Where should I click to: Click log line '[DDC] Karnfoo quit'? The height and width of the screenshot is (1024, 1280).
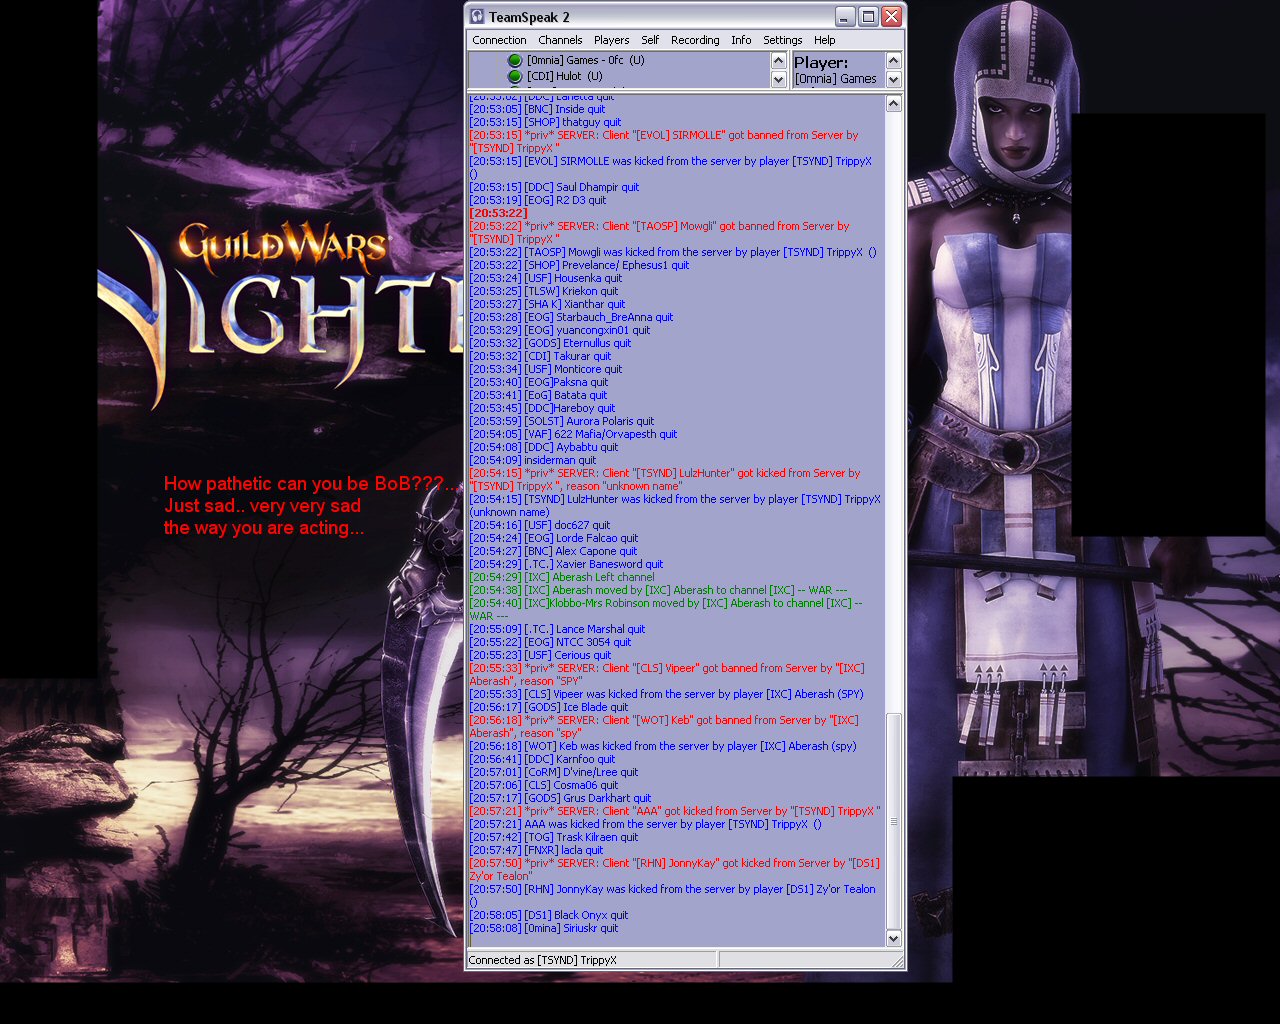[x=542, y=759]
